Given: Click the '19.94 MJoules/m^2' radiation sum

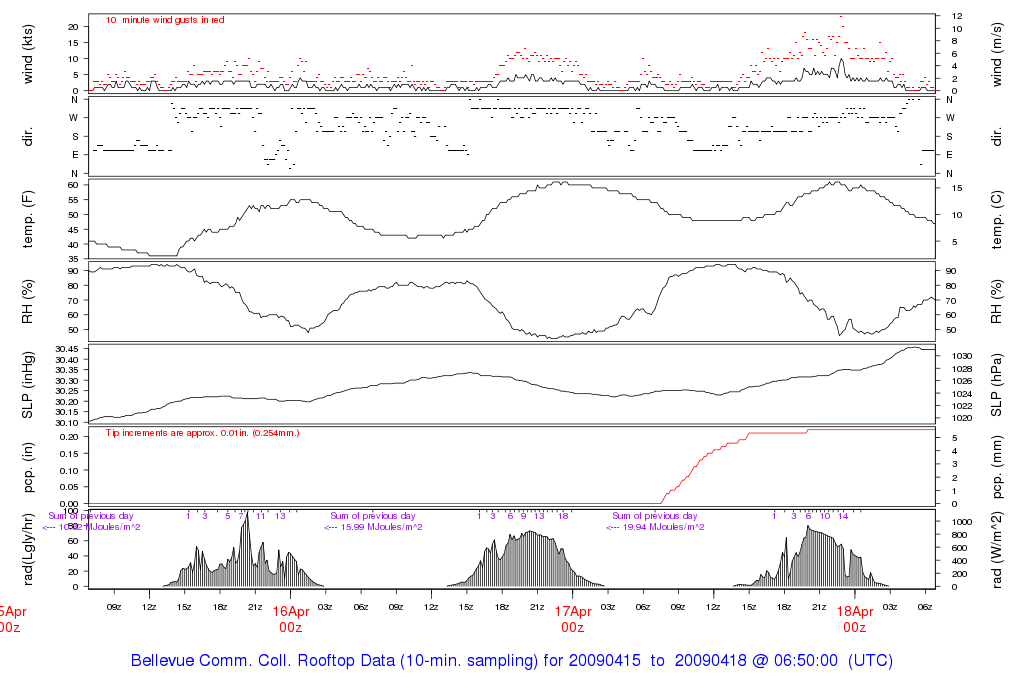Looking at the screenshot, I should point(664,527).
